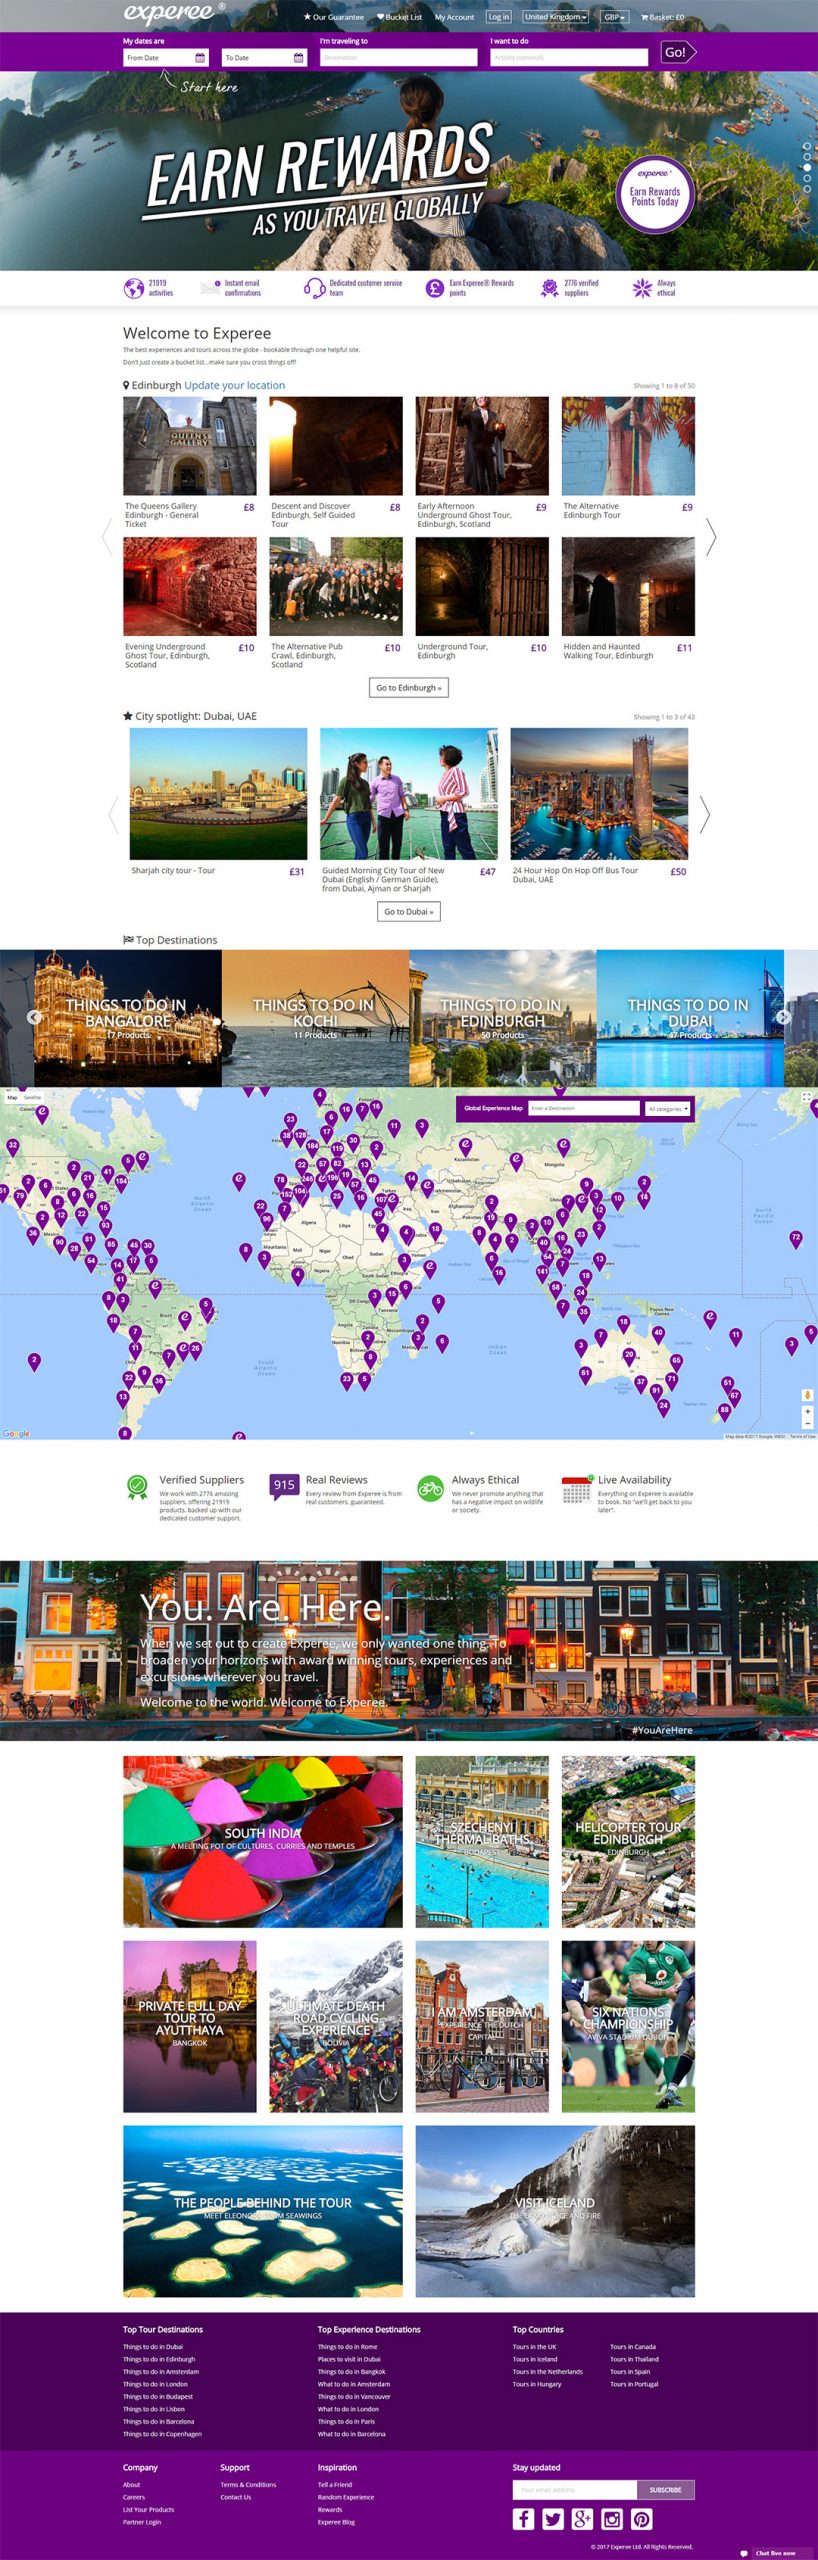The image size is (818, 2560).
Task: Open the Visit Iceland feature tile
Action: pyautogui.click(x=555, y=2211)
